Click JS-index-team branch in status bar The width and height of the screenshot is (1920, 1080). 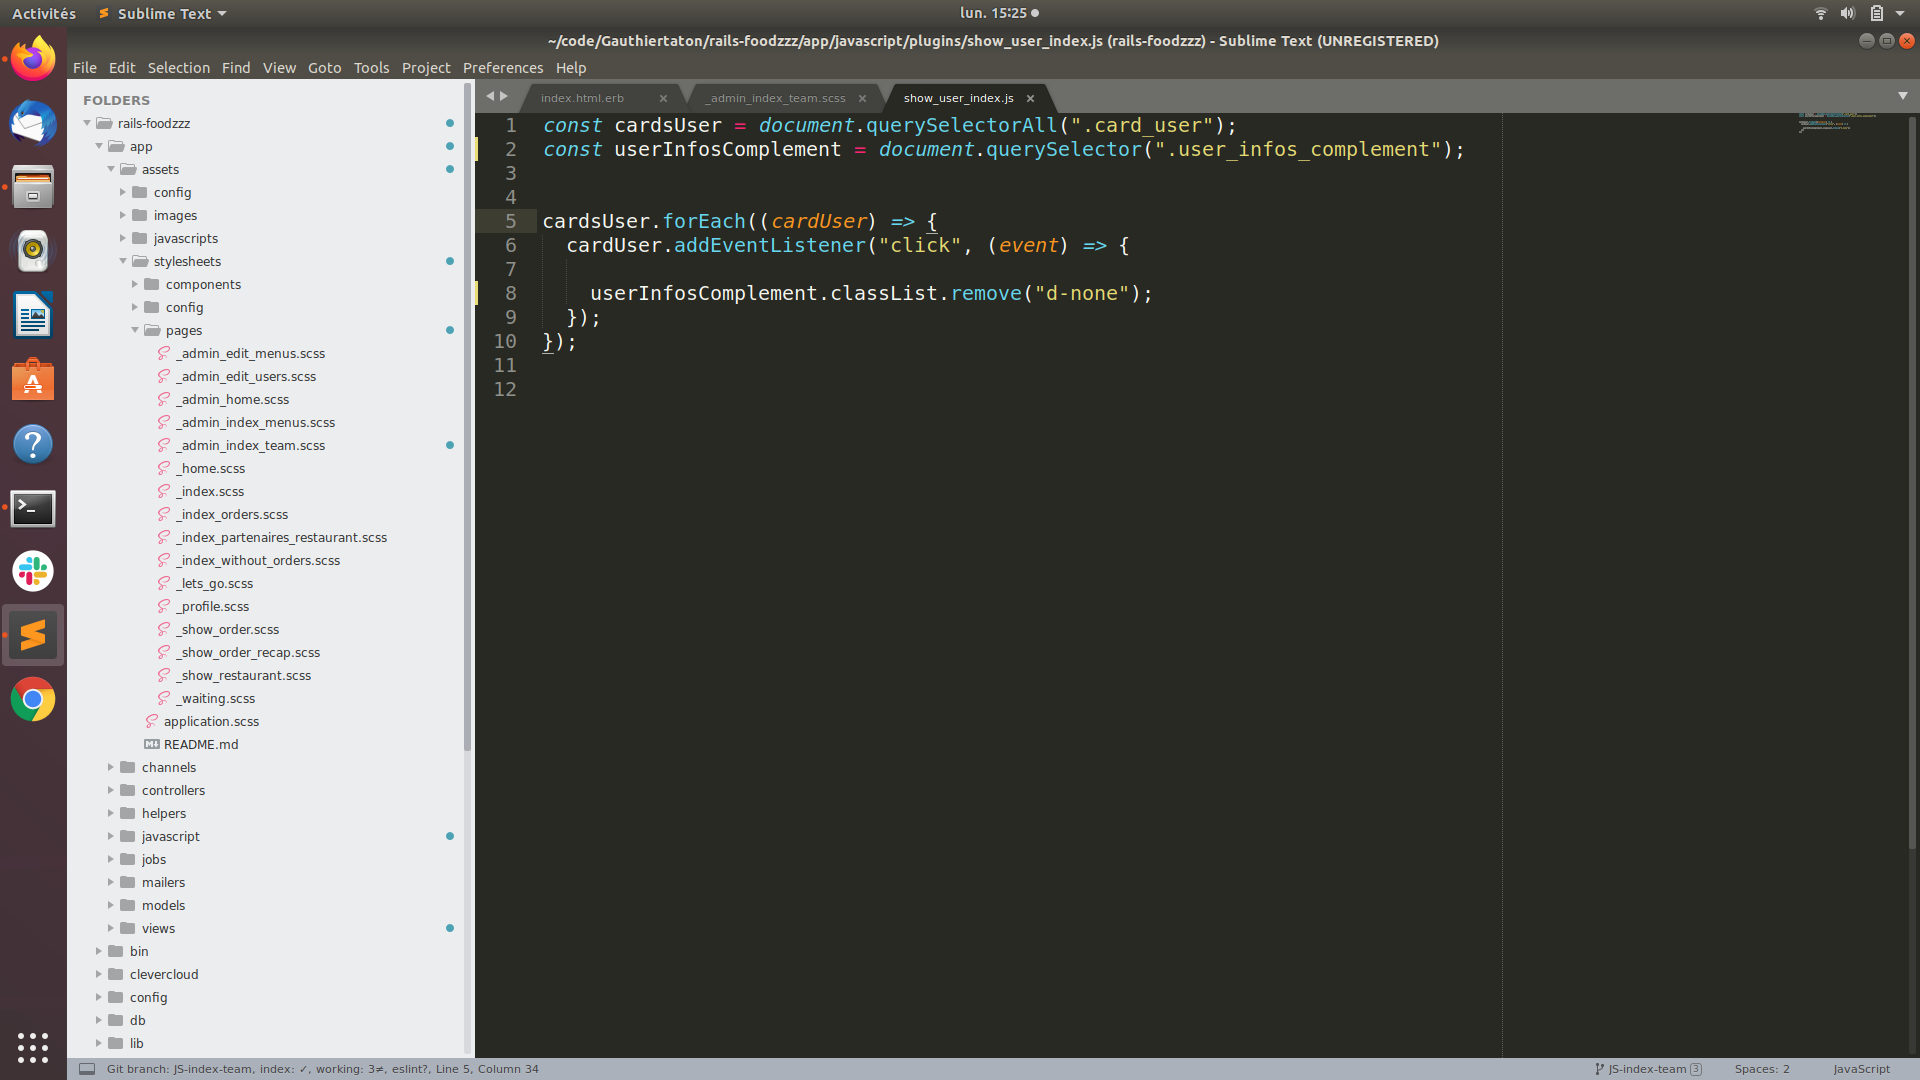(x=1647, y=1069)
